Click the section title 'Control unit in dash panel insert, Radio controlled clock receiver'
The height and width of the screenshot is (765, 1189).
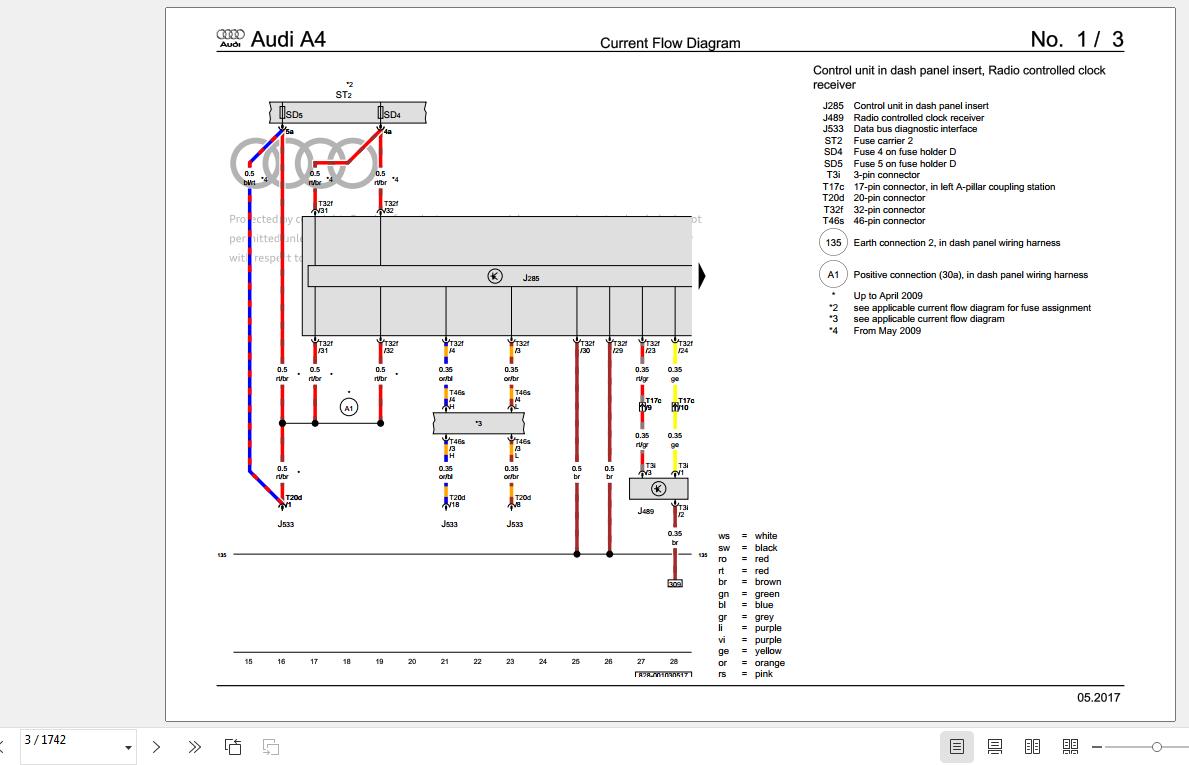click(959, 77)
